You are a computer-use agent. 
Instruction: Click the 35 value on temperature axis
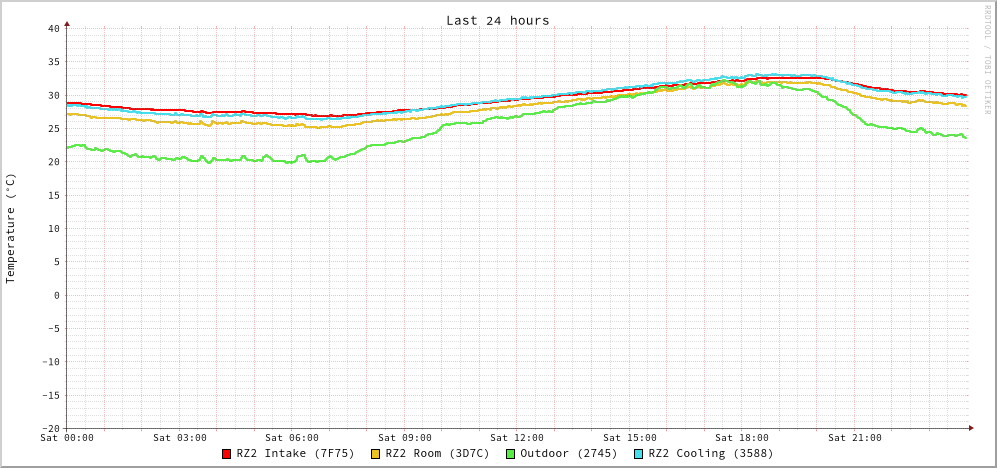coord(53,62)
